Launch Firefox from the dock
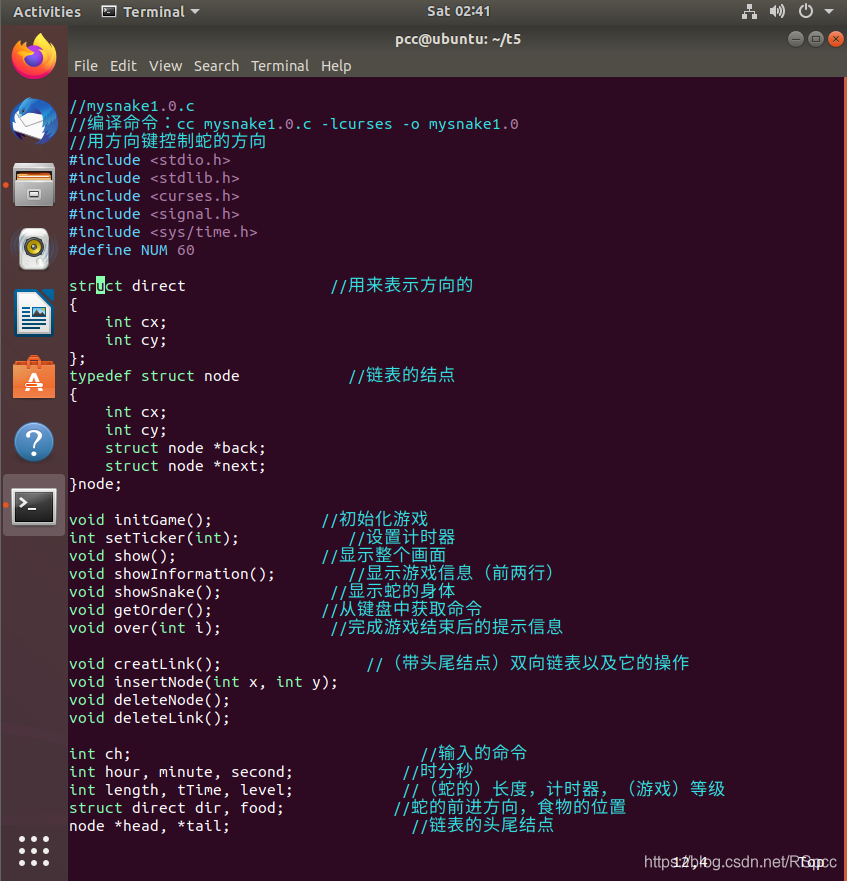 click(34, 56)
